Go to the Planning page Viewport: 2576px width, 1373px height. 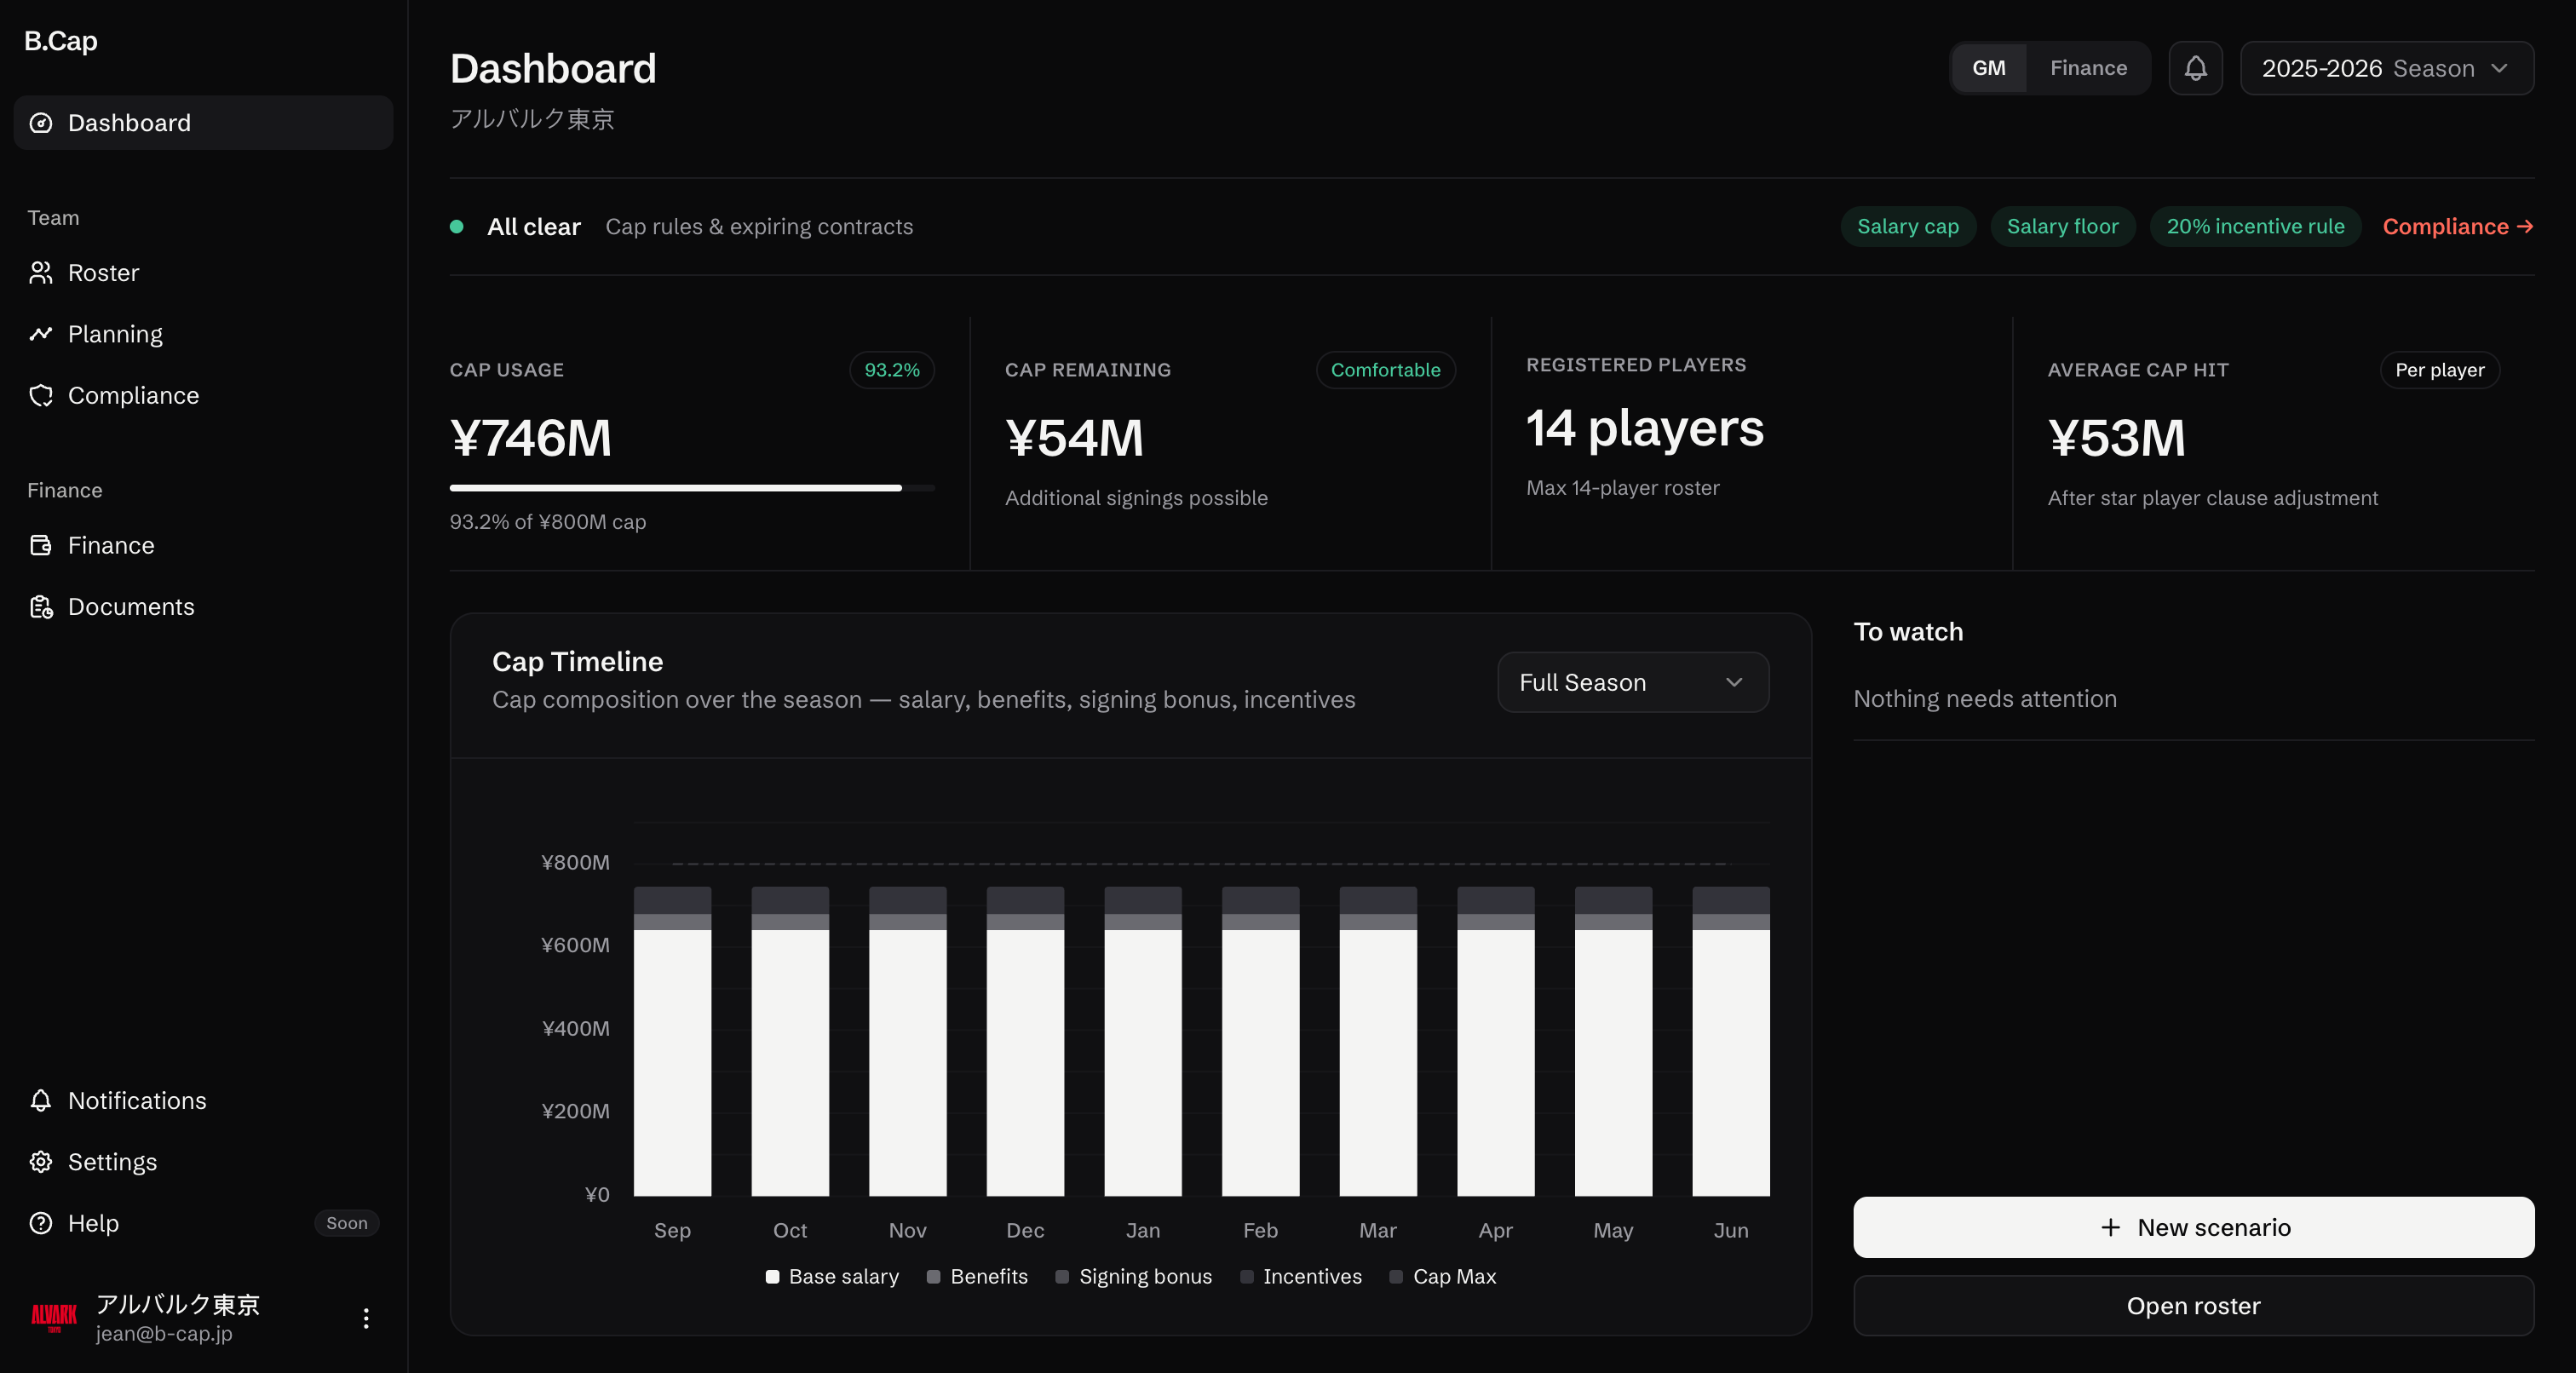click(x=203, y=334)
